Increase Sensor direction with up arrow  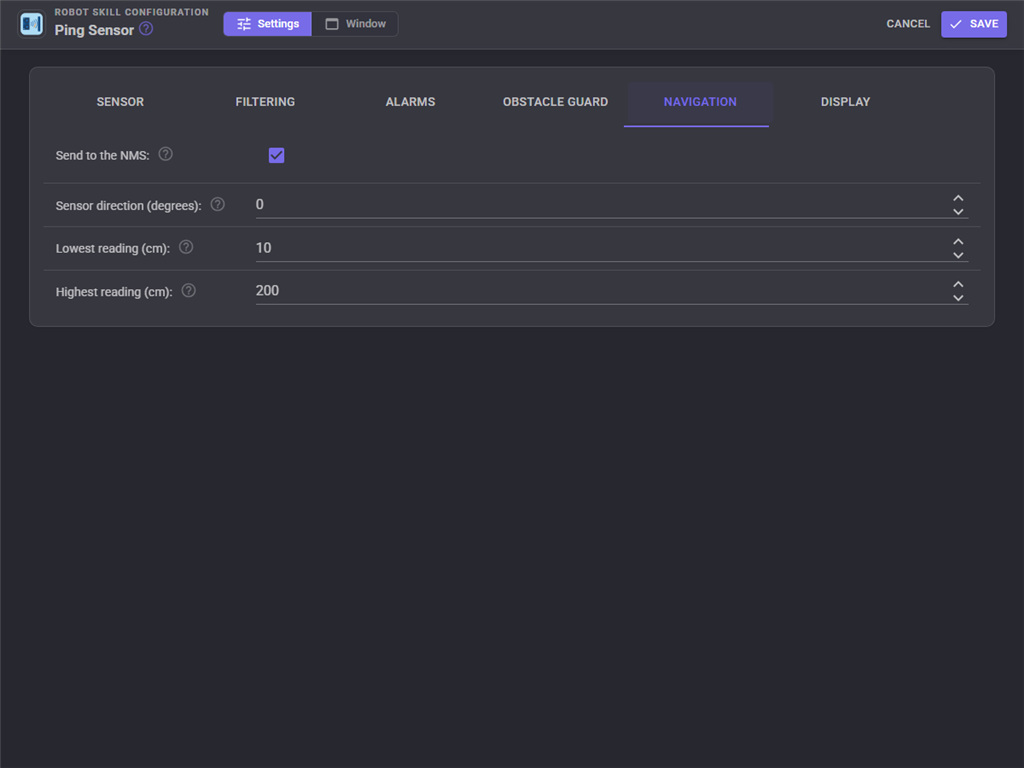point(958,198)
